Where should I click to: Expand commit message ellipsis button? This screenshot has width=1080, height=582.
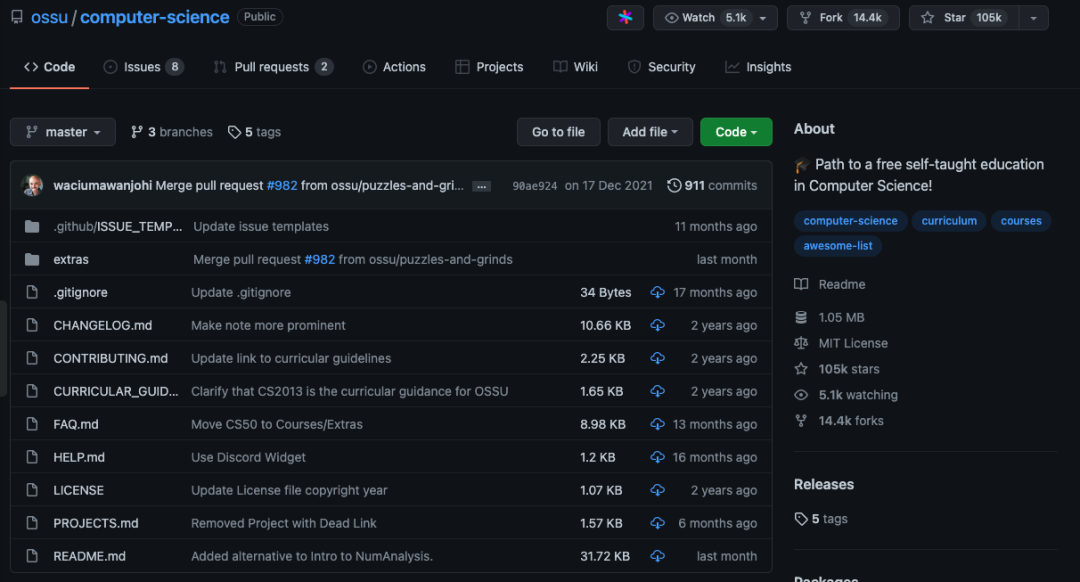click(x=481, y=186)
